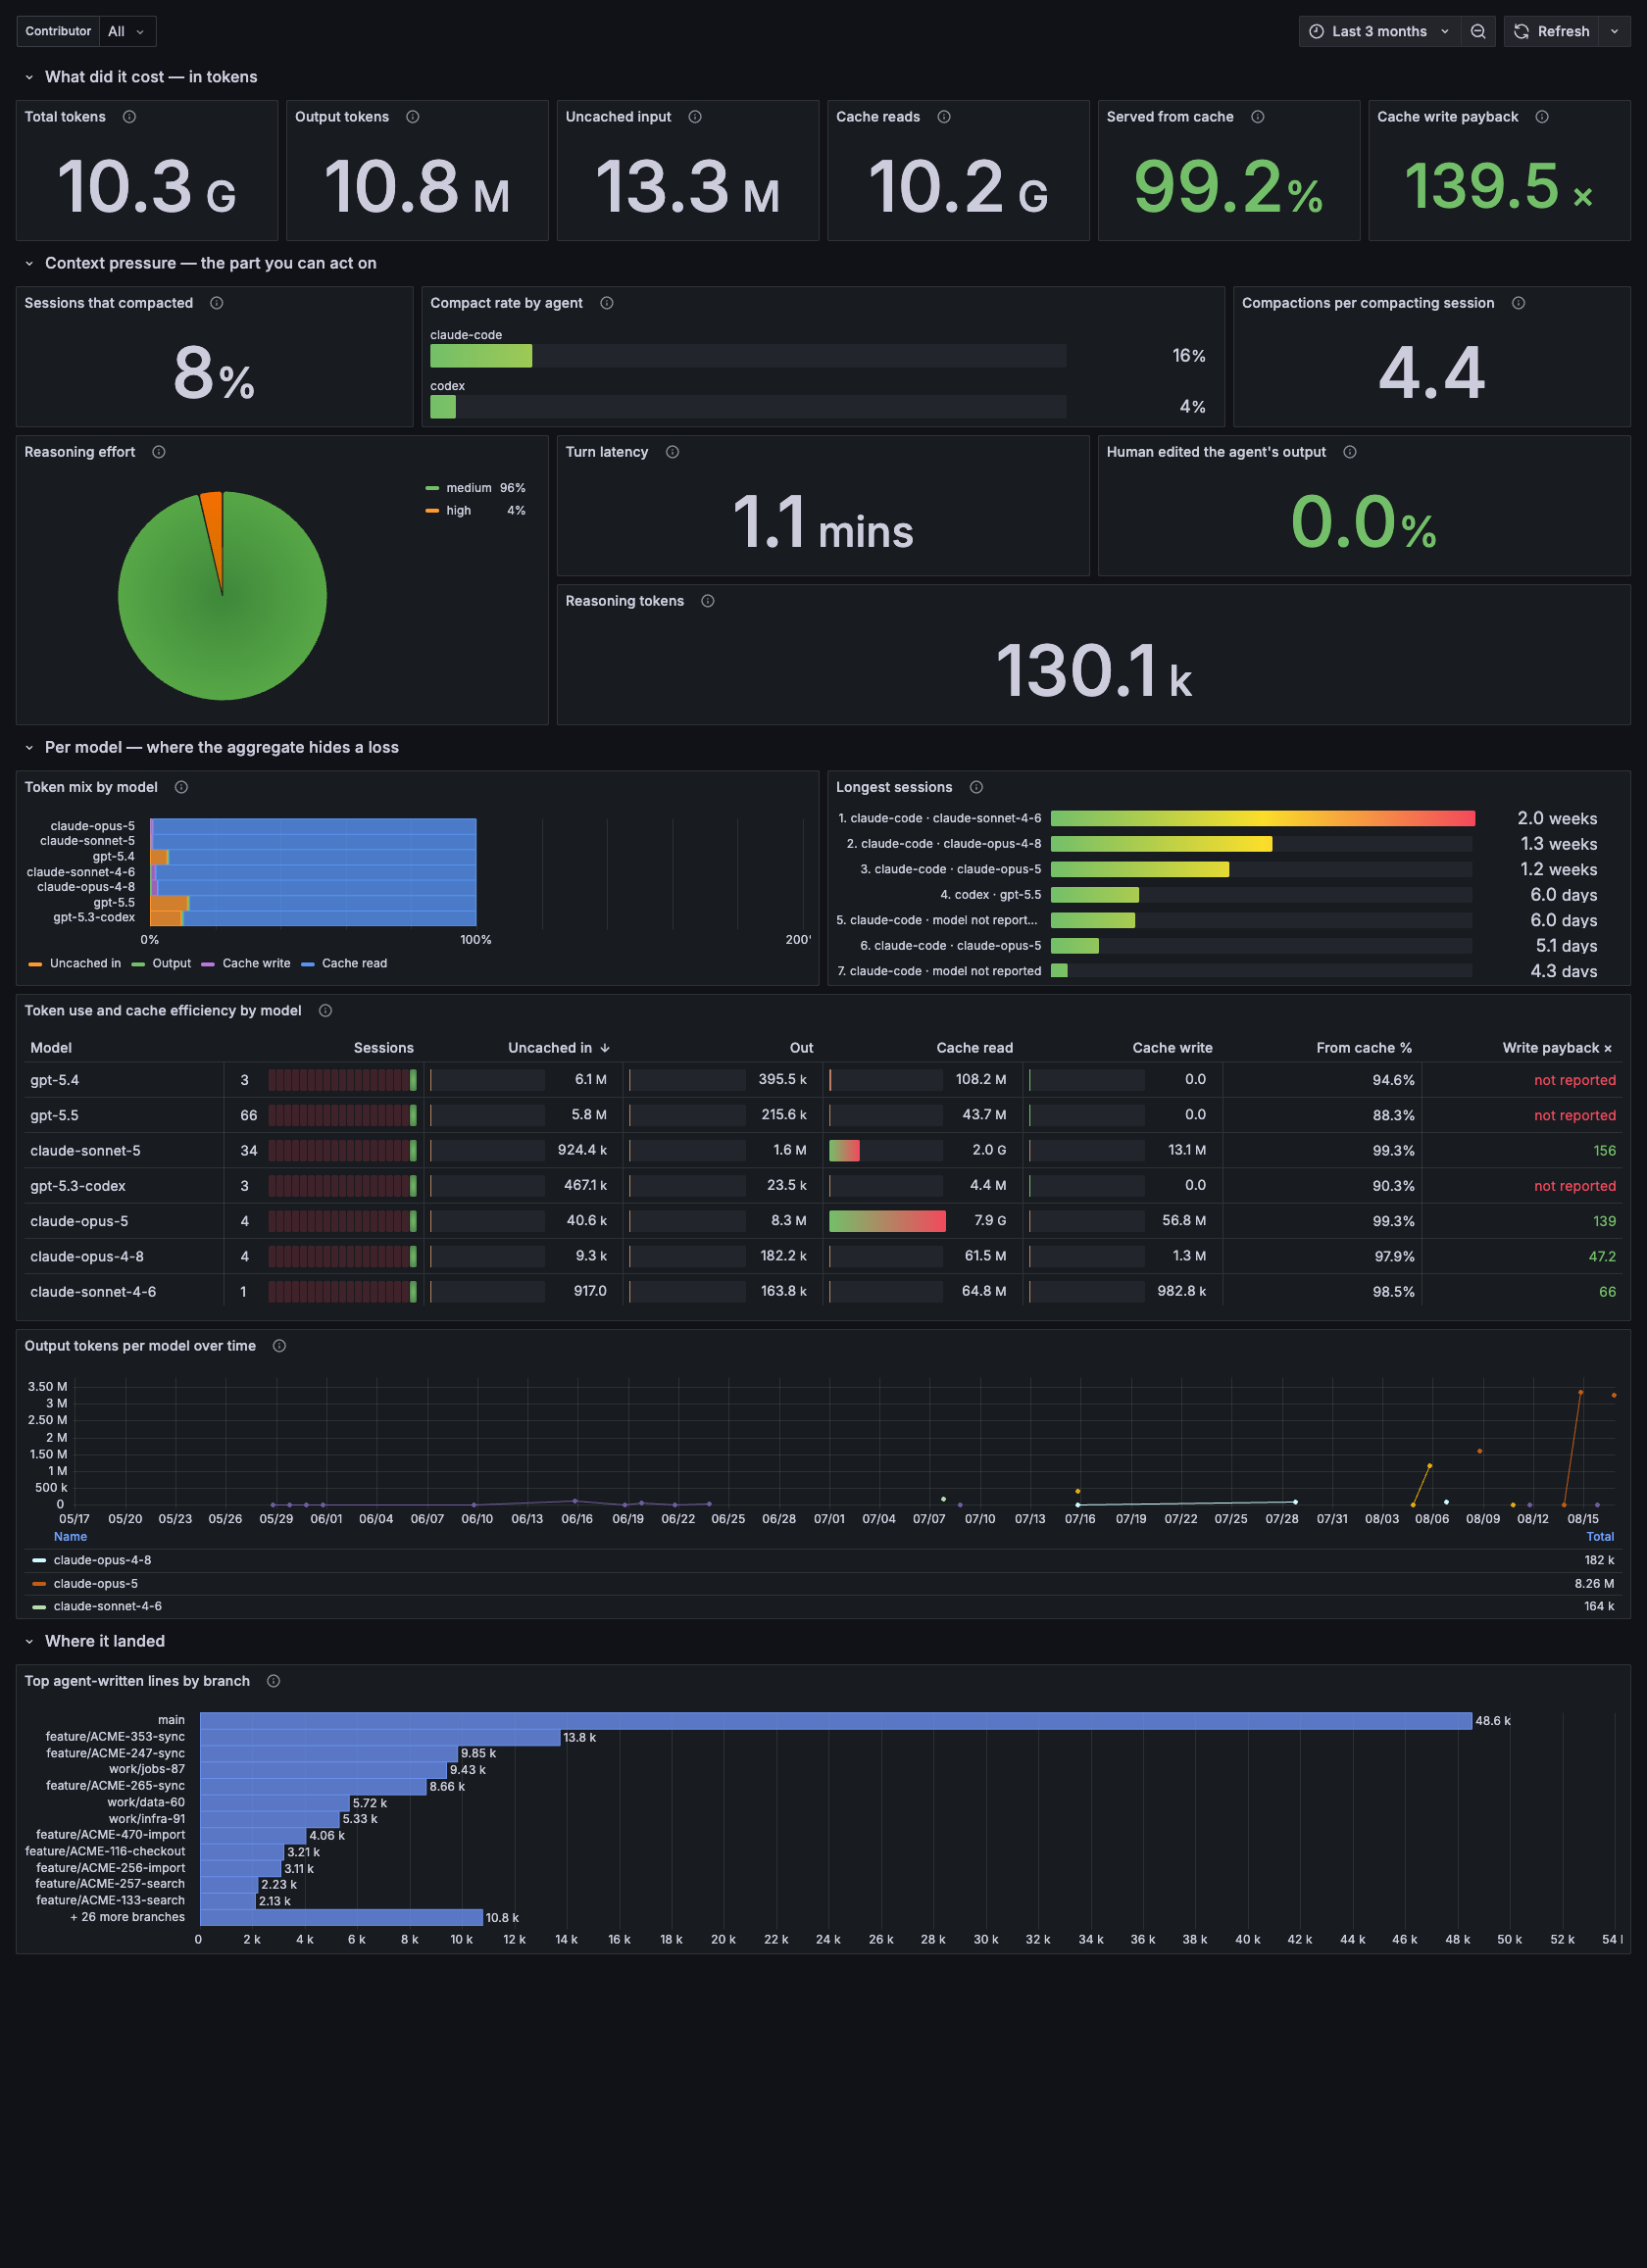Toggle high series in Reasoning effort legend

458,510
